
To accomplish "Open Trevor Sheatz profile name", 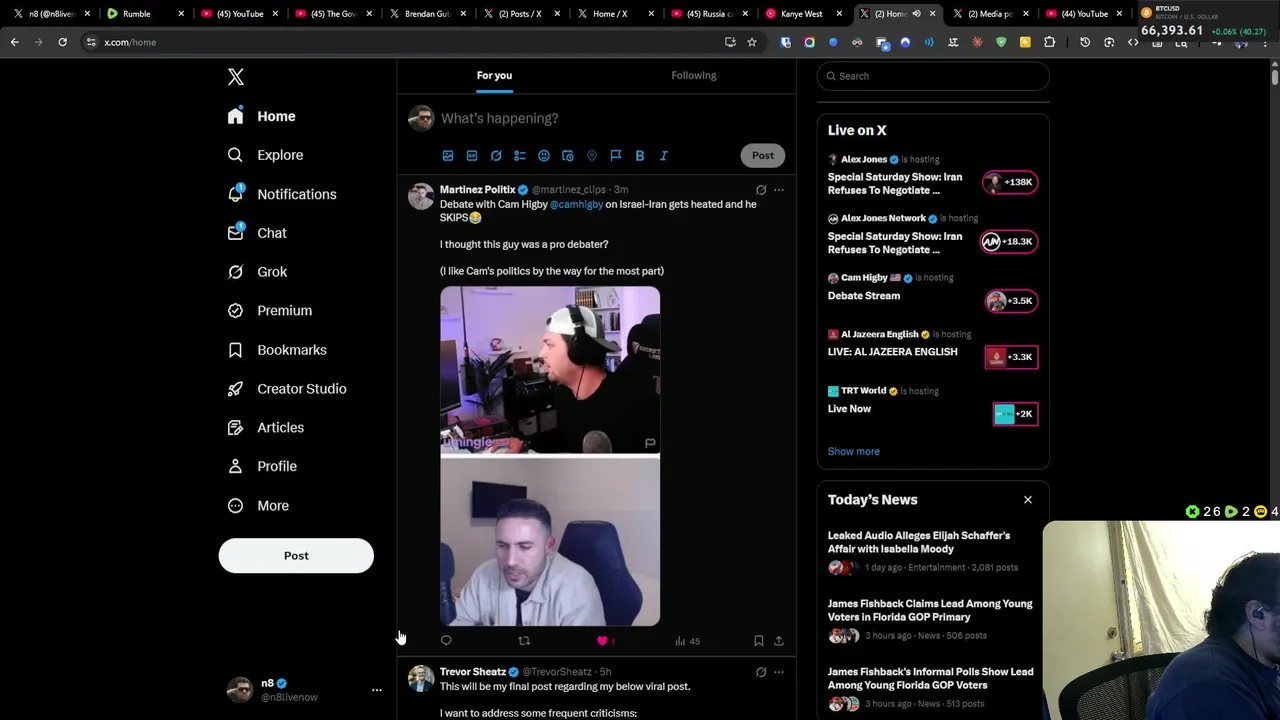I will click(x=472, y=672).
